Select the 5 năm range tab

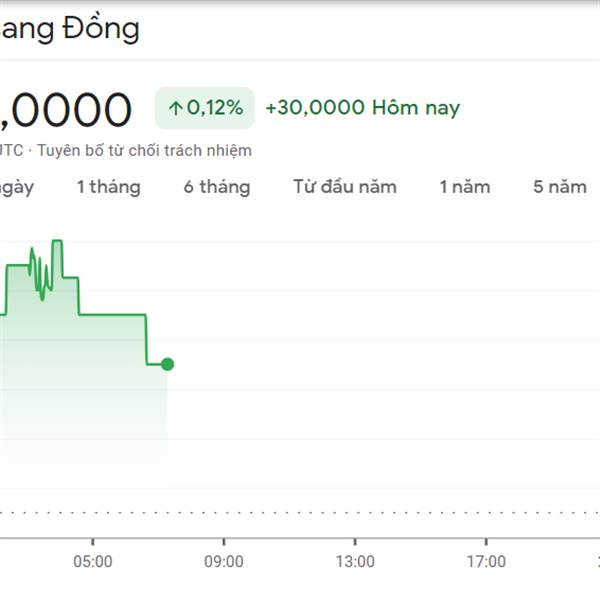pyautogui.click(x=560, y=187)
